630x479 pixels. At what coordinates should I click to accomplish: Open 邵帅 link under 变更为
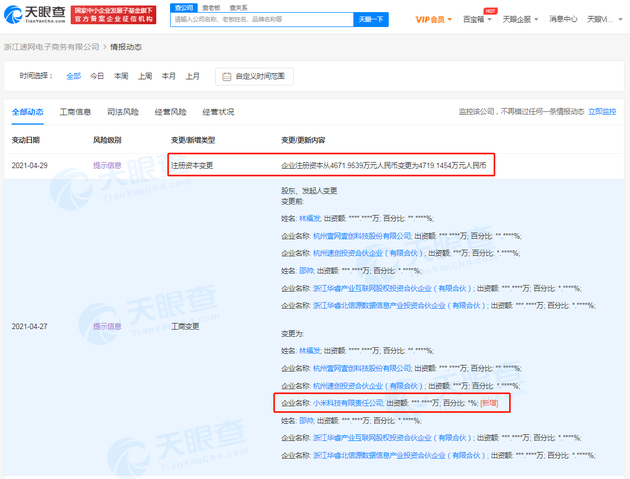306,421
